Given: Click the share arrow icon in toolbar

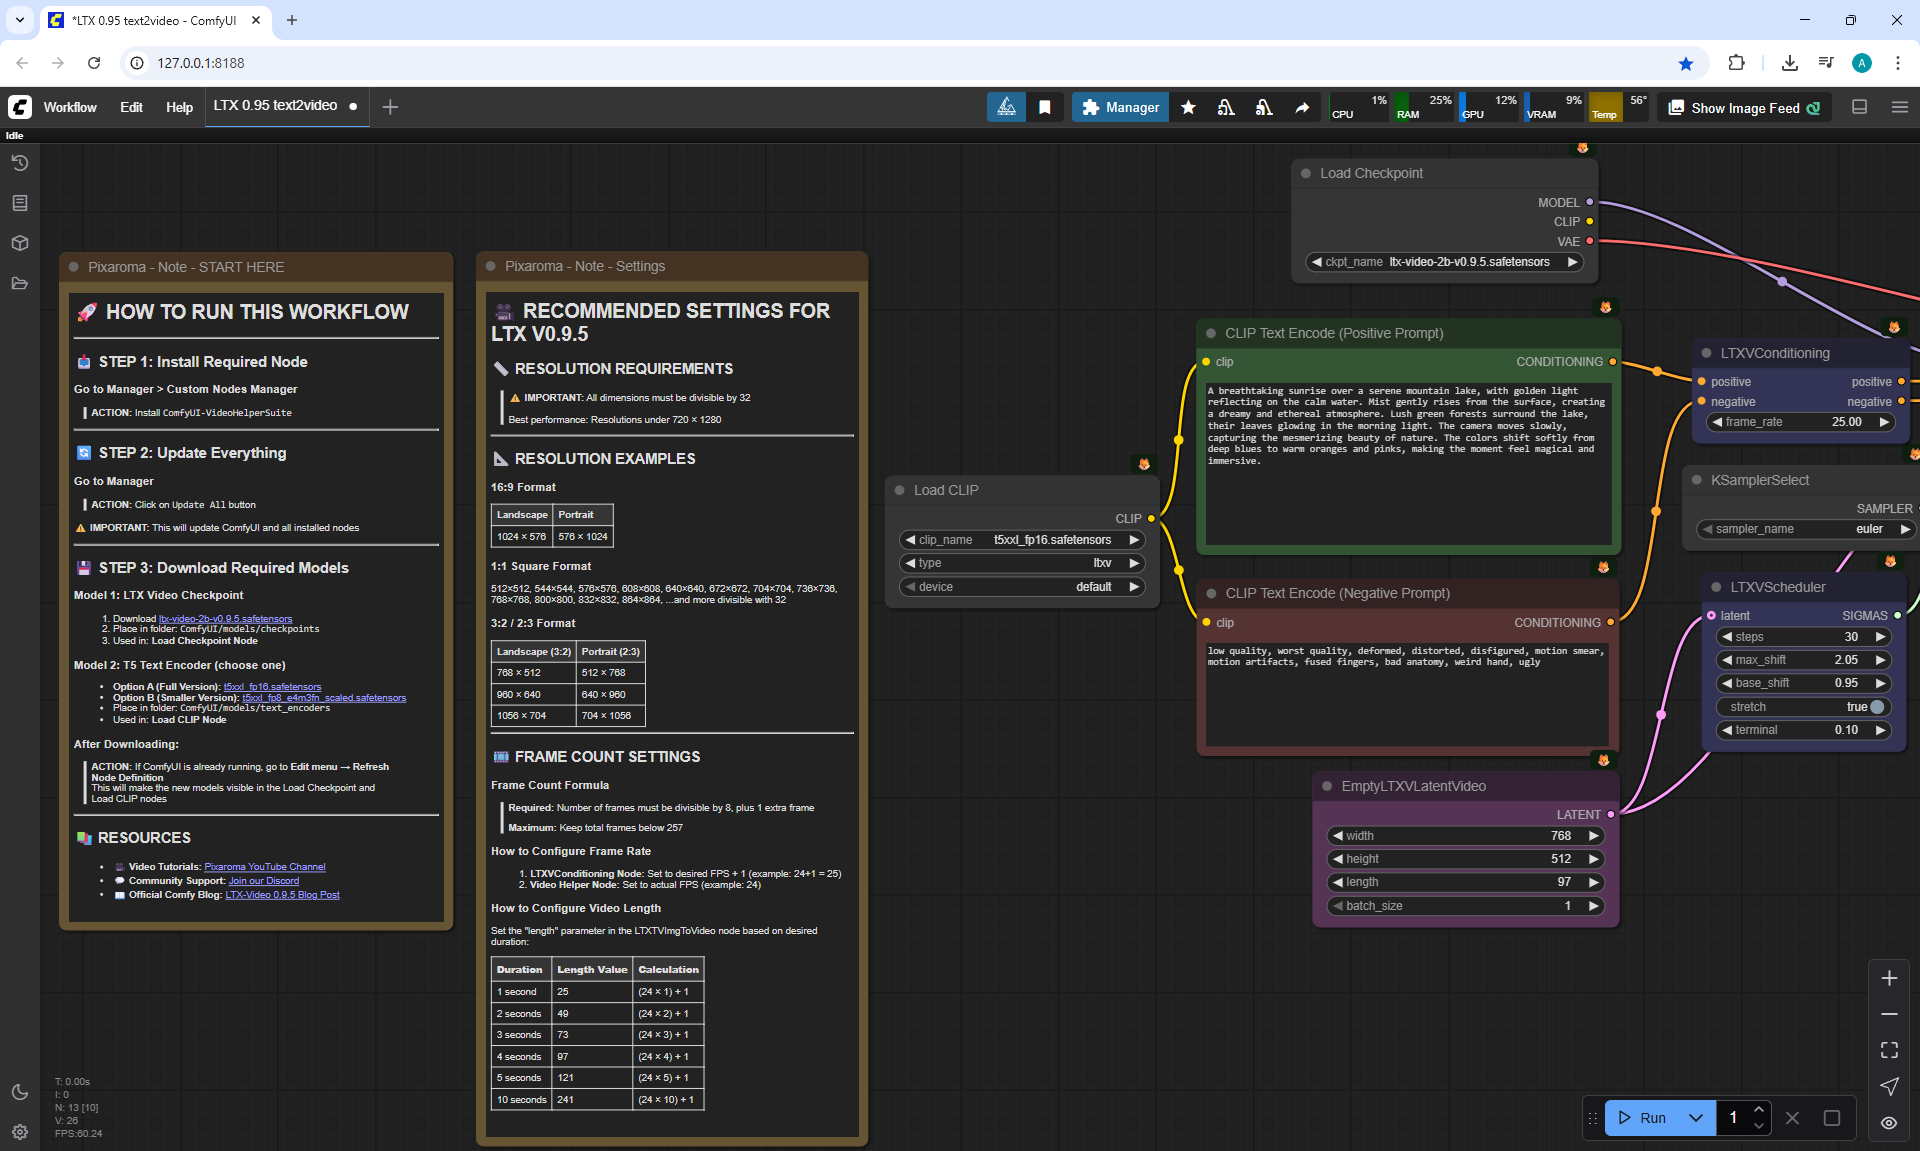Looking at the screenshot, I should (1302, 107).
